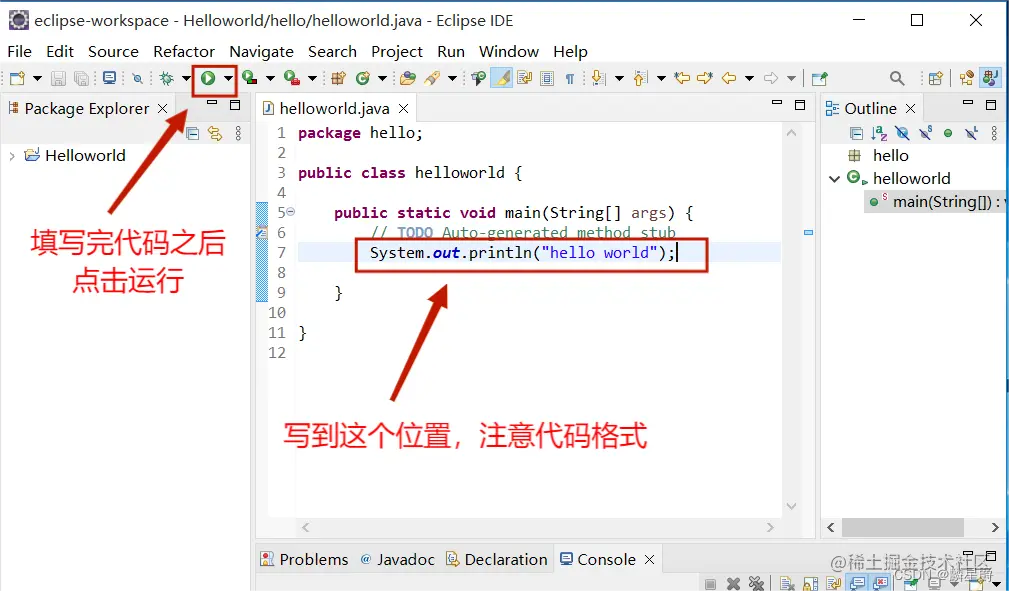This screenshot has width=1009, height=591.
Task: Open Package Explorer view menu dots
Action: [x=238, y=133]
